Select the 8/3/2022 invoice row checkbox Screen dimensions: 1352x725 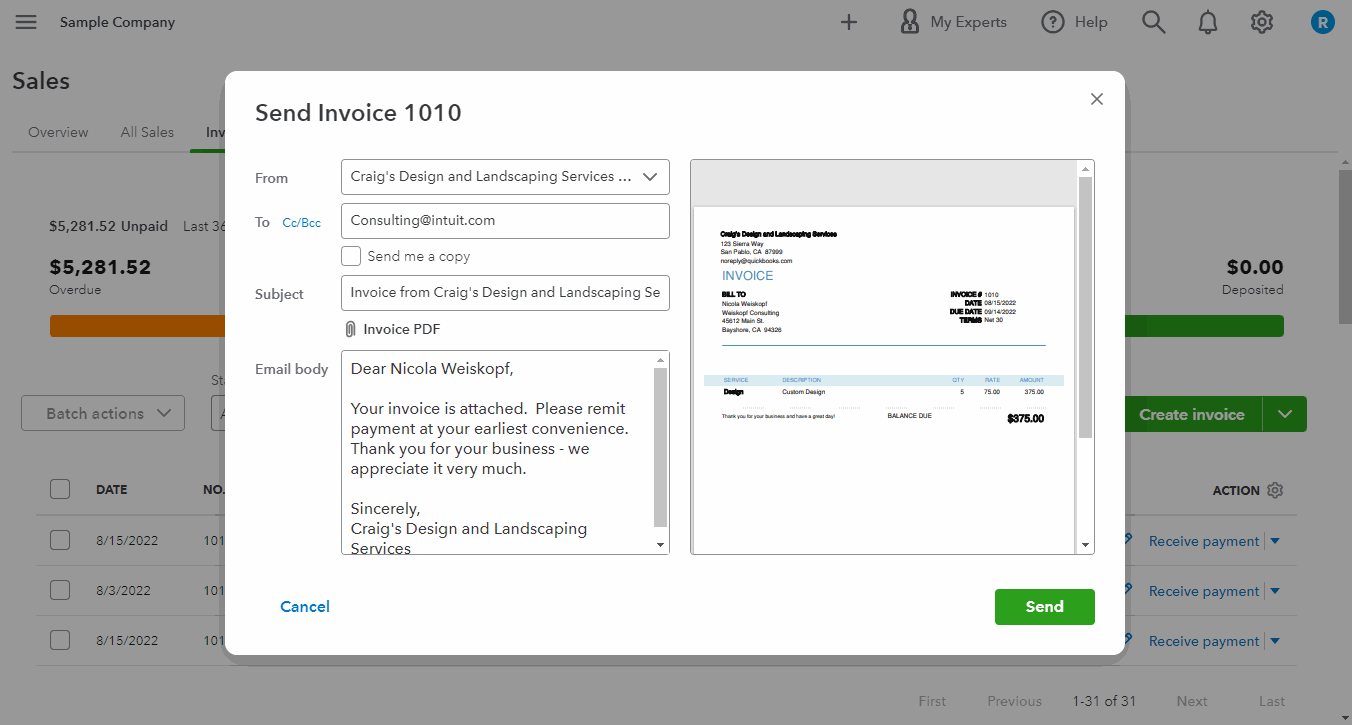click(60, 590)
